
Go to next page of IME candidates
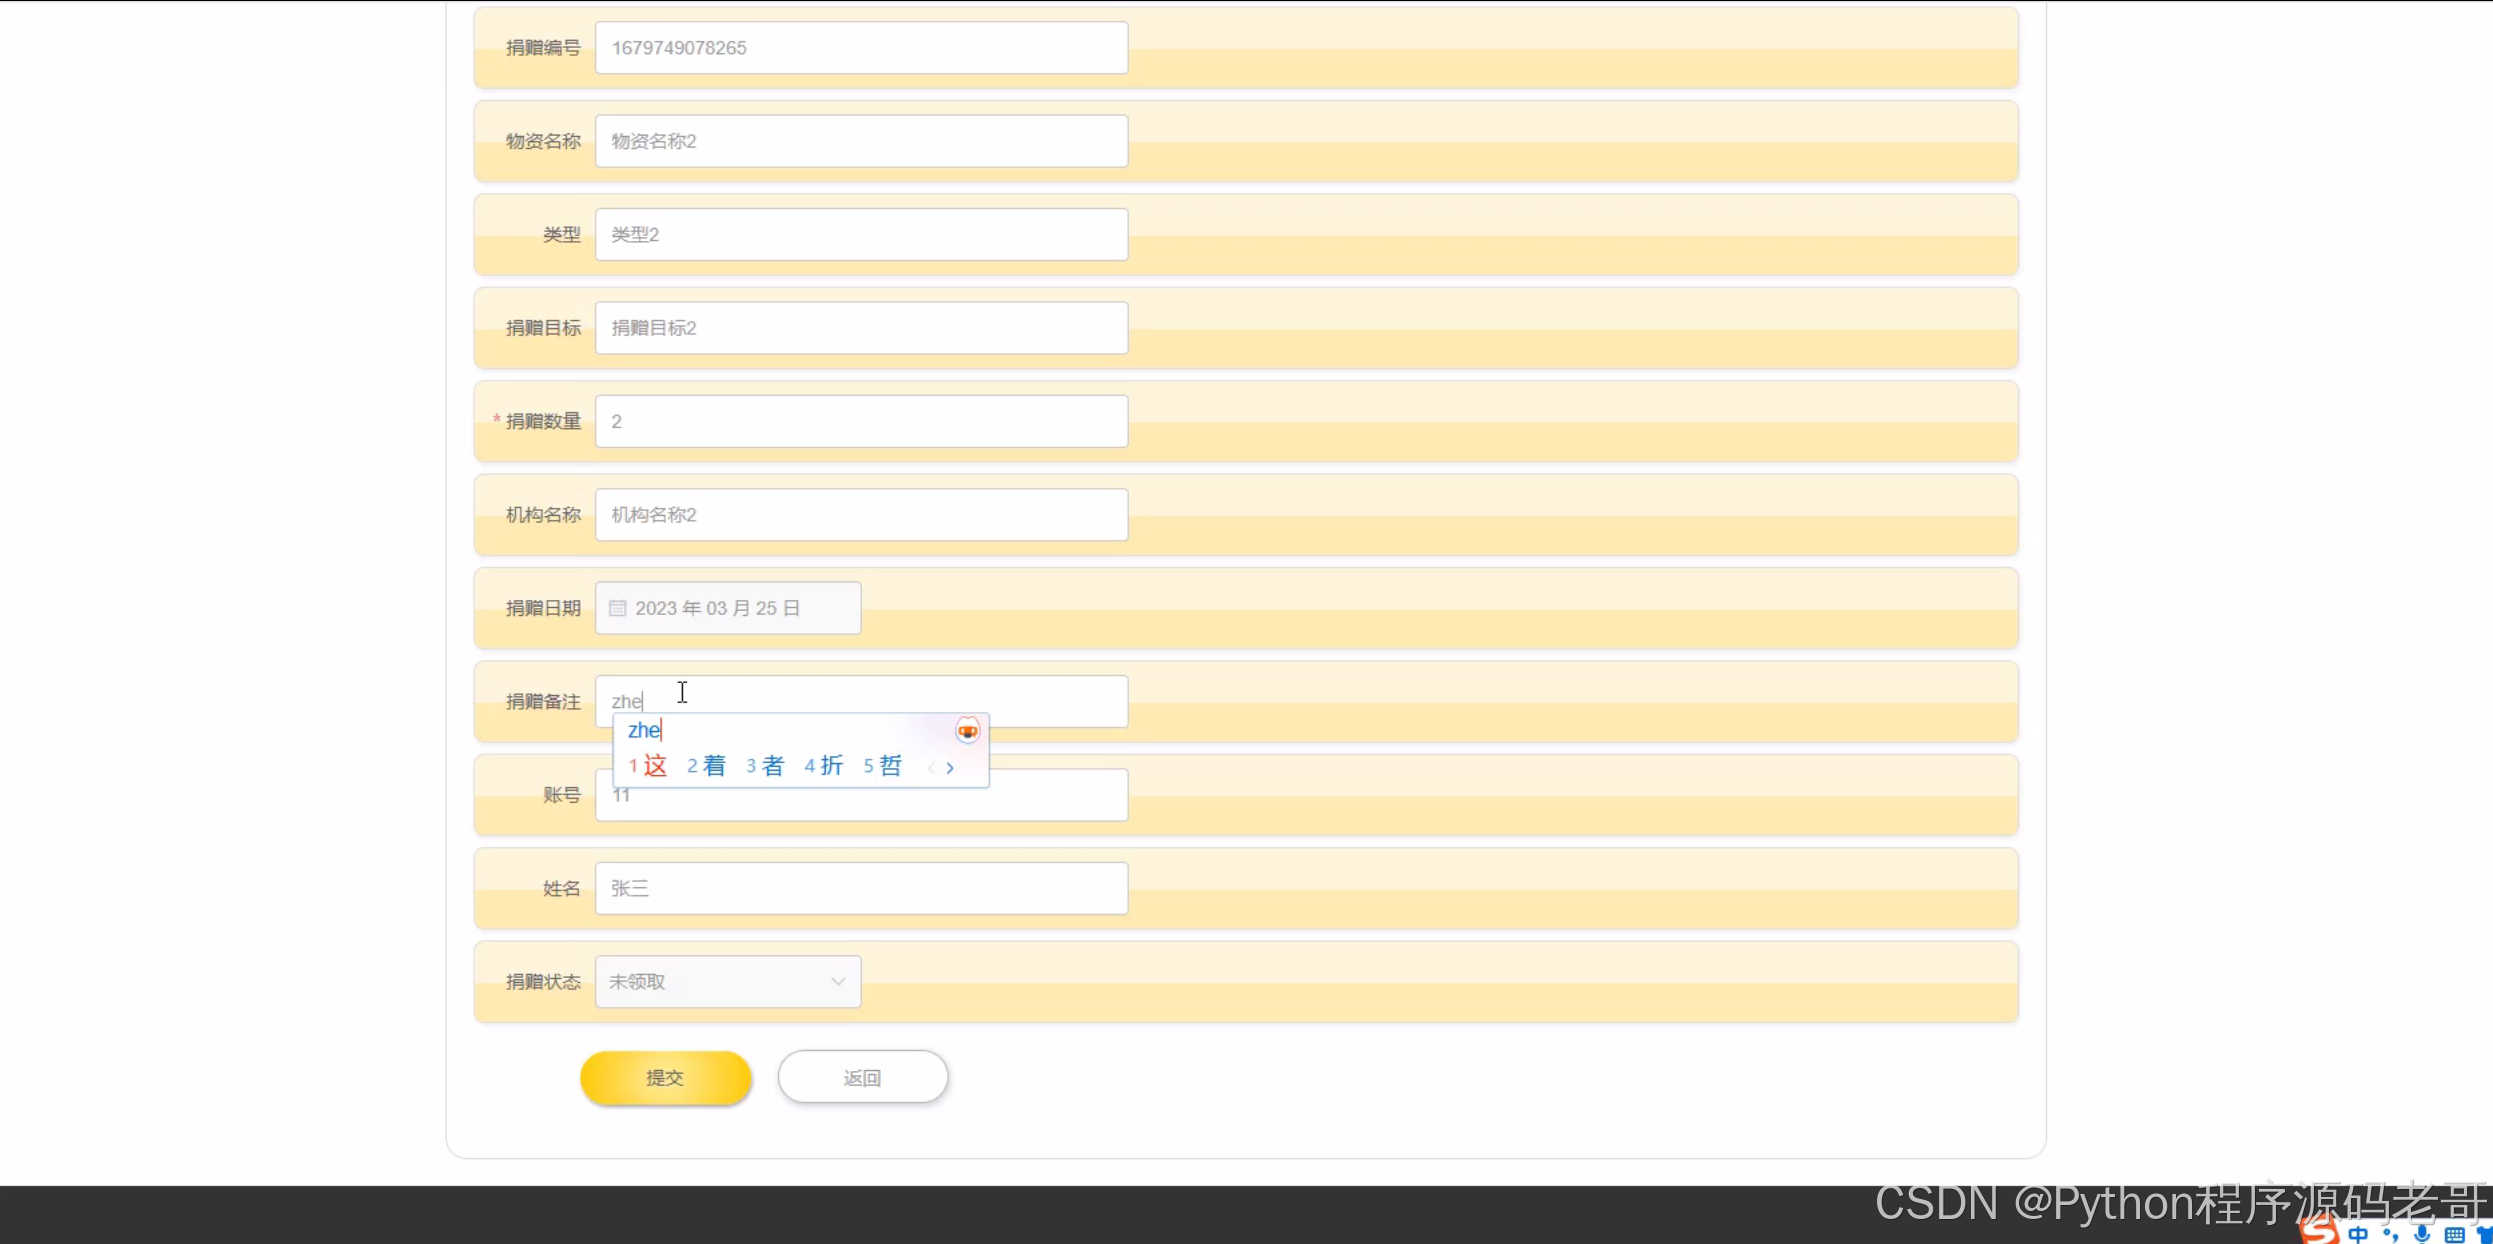pos(950,768)
